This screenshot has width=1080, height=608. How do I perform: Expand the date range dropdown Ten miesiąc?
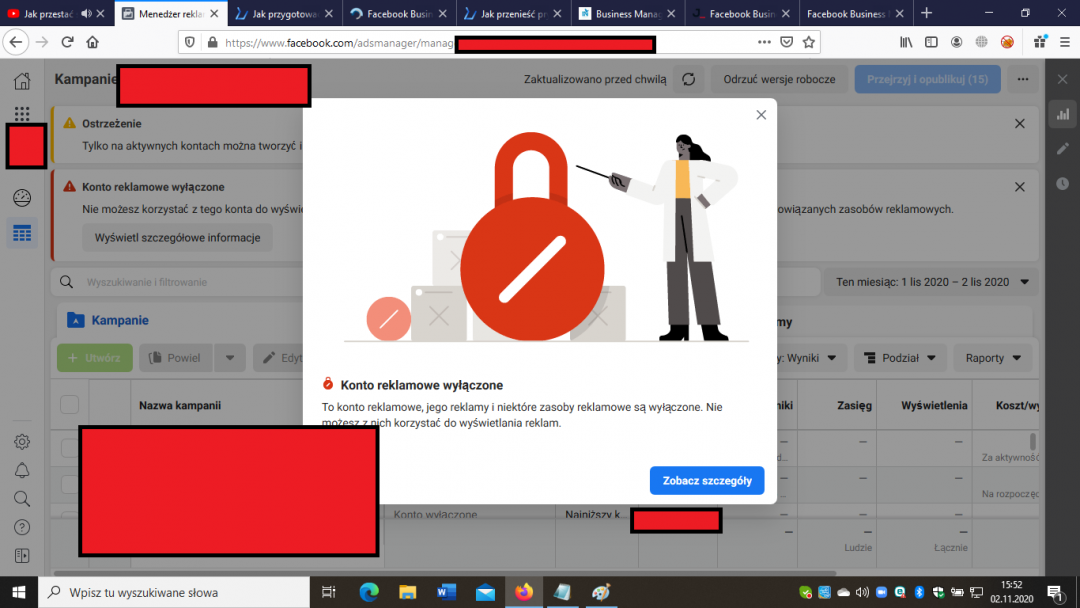931,283
